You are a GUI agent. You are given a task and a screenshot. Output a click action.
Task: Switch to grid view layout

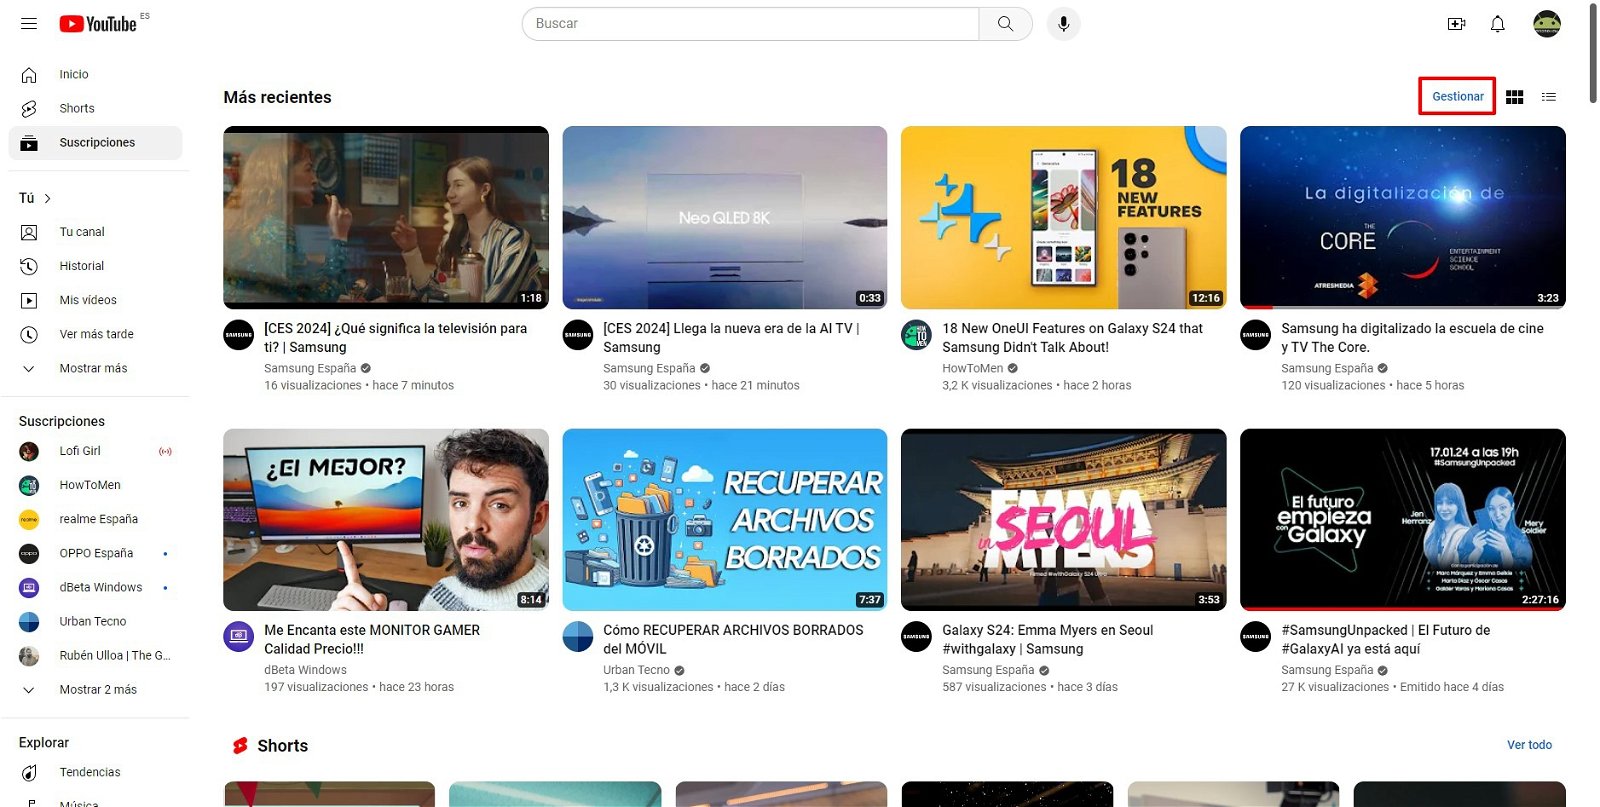[1515, 97]
